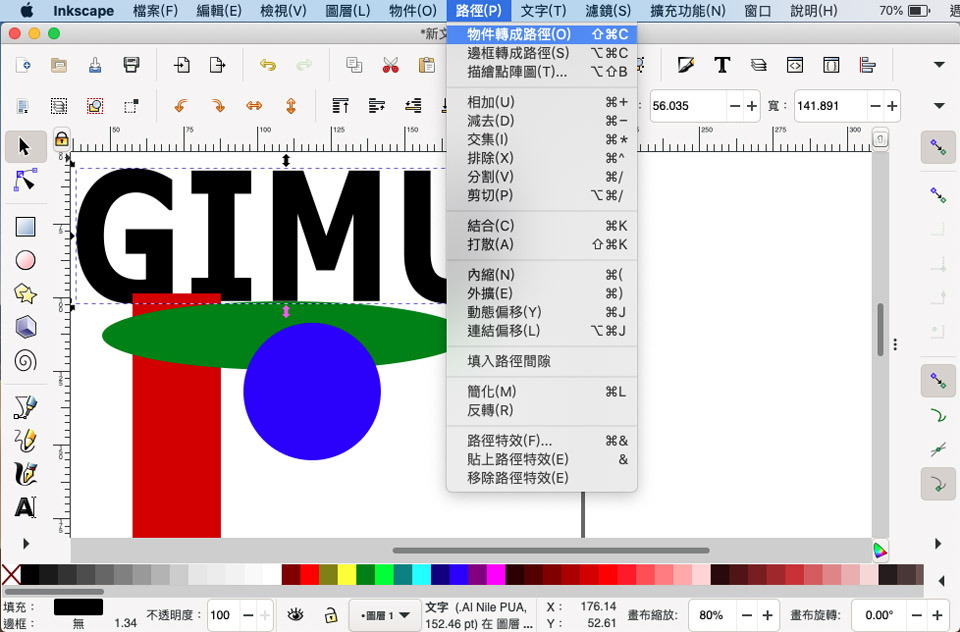Save the document with the save icon
This screenshot has height=632, width=960.
[95, 65]
